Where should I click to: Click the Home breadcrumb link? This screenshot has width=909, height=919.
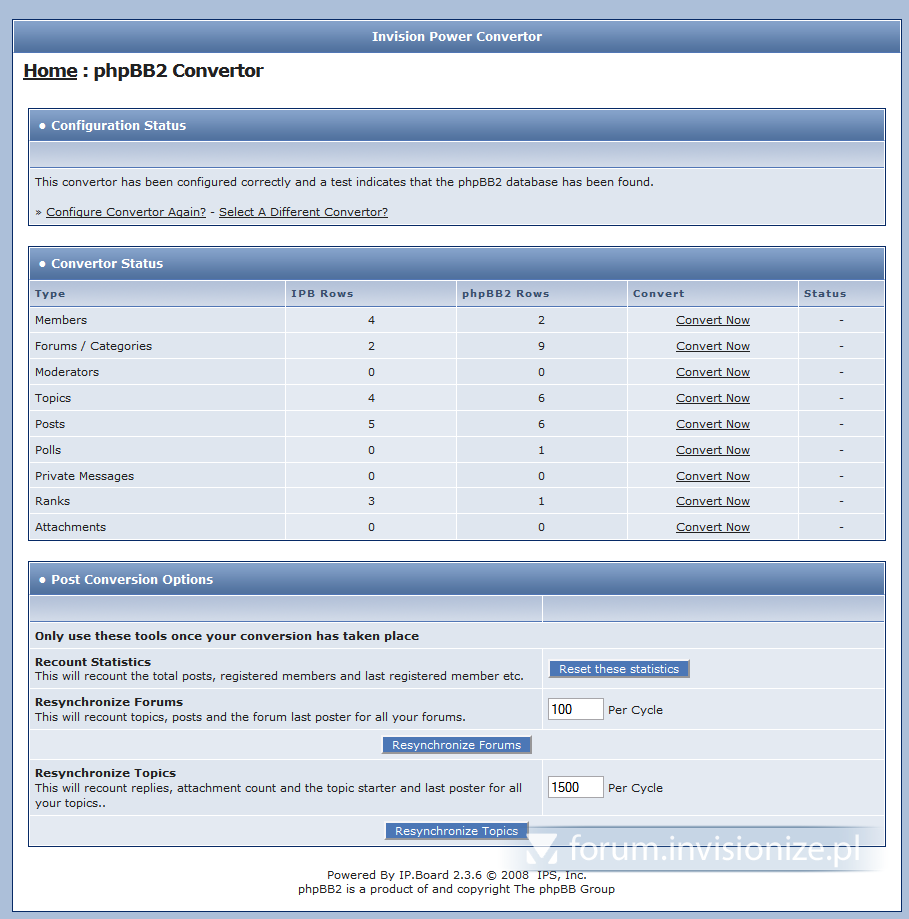click(50, 71)
